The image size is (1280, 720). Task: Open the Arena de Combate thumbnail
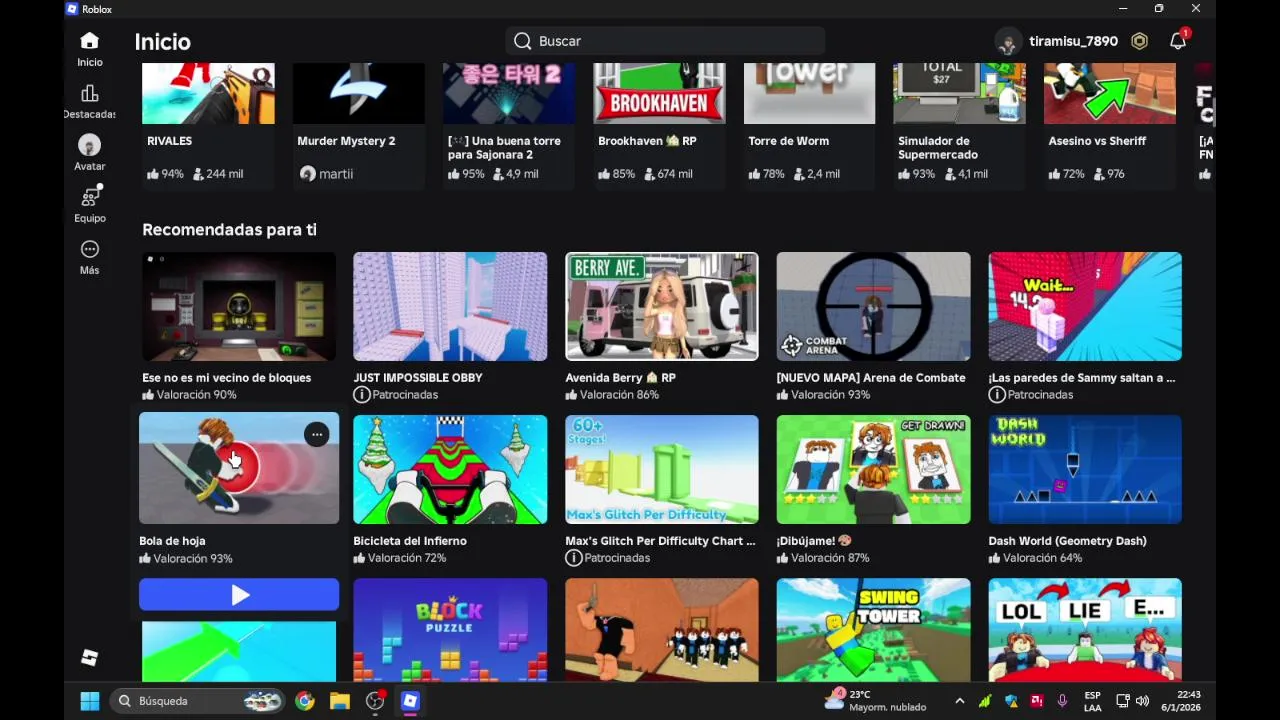pyautogui.click(x=873, y=306)
